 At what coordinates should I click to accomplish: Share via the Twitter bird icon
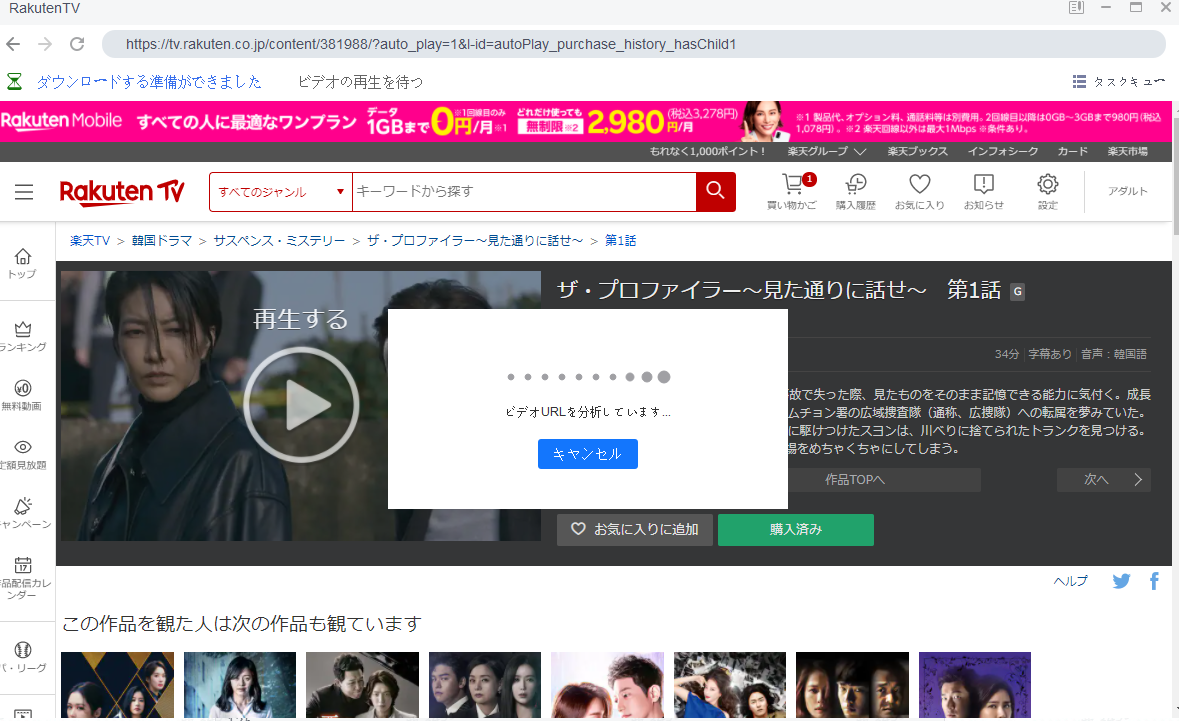click(1121, 581)
